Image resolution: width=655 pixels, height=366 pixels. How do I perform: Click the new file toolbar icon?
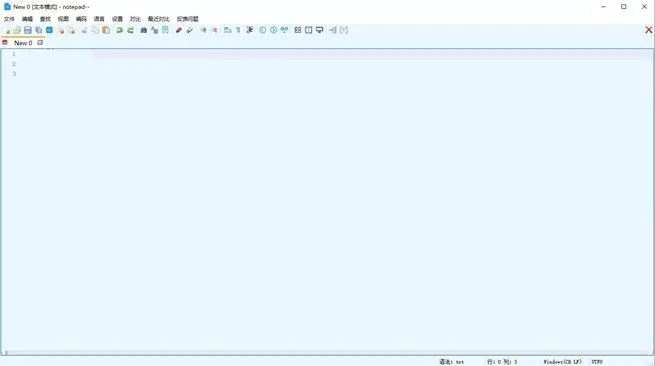pos(7,30)
